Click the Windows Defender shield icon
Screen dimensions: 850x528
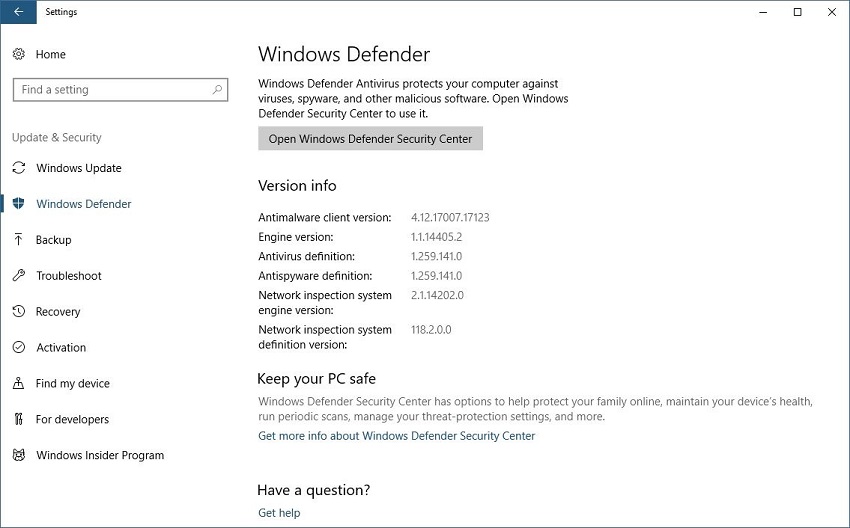click(x=19, y=204)
